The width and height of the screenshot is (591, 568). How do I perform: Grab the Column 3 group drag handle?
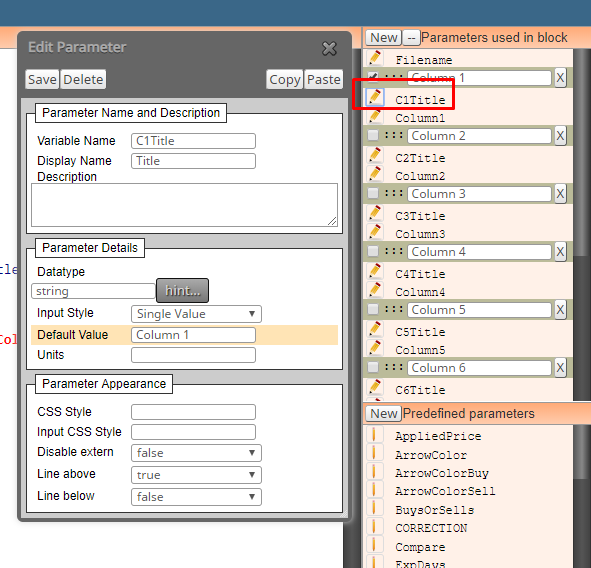pos(394,193)
